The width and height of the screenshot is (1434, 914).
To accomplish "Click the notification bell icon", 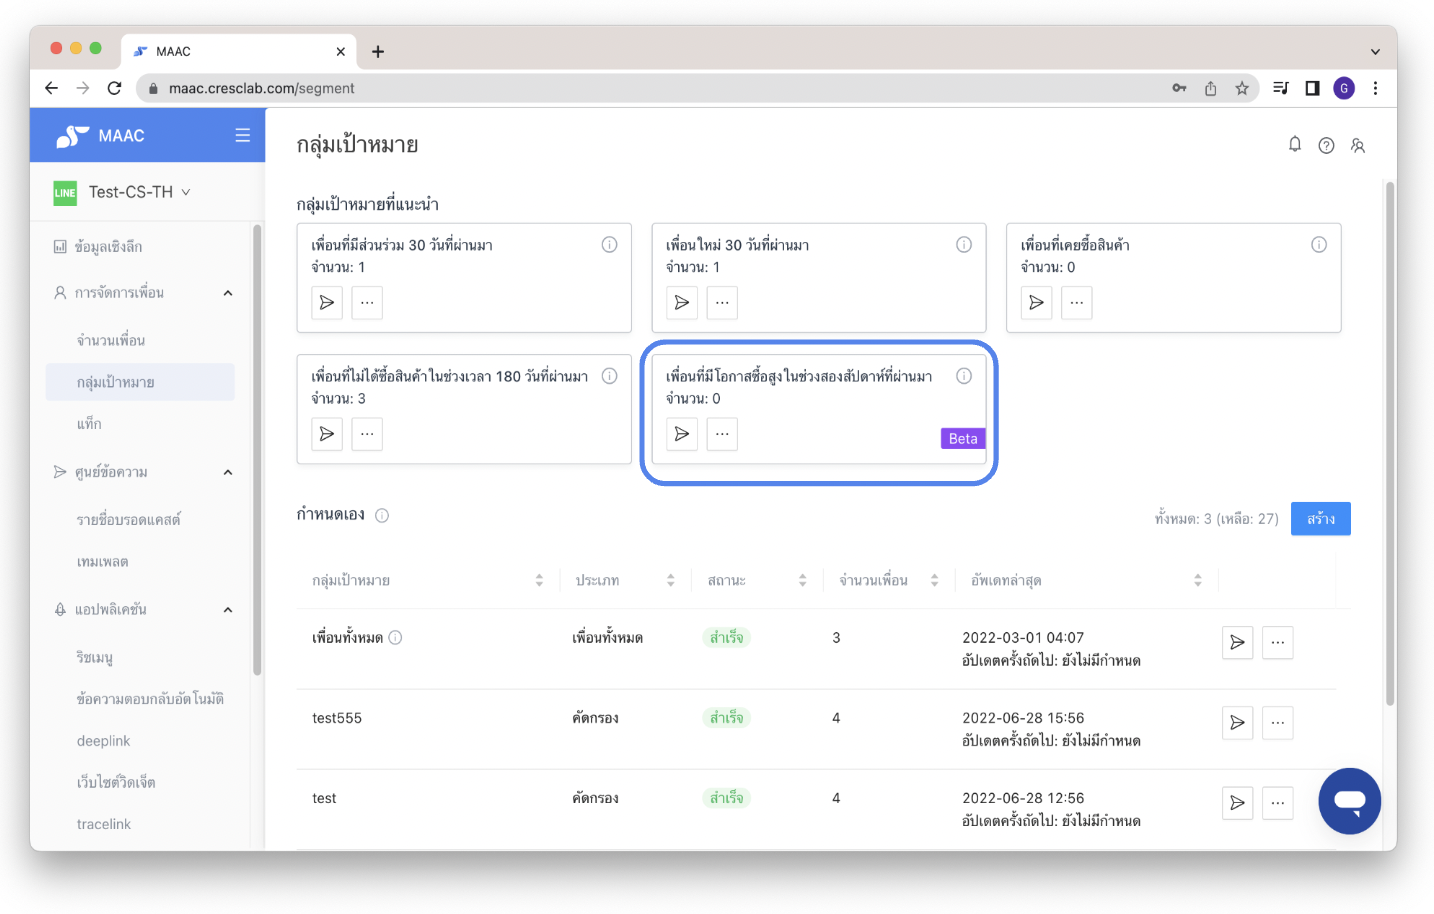I will click(1294, 145).
